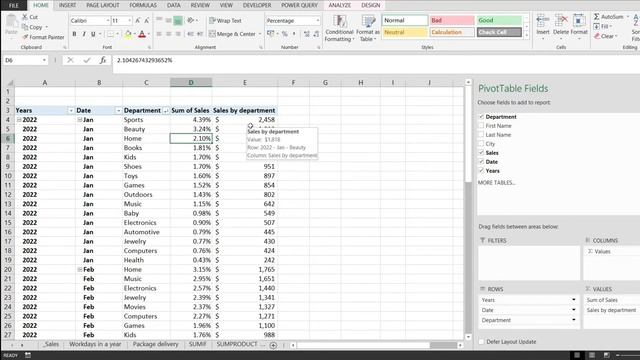Open the Package delivery sheet tab

point(156,344)
